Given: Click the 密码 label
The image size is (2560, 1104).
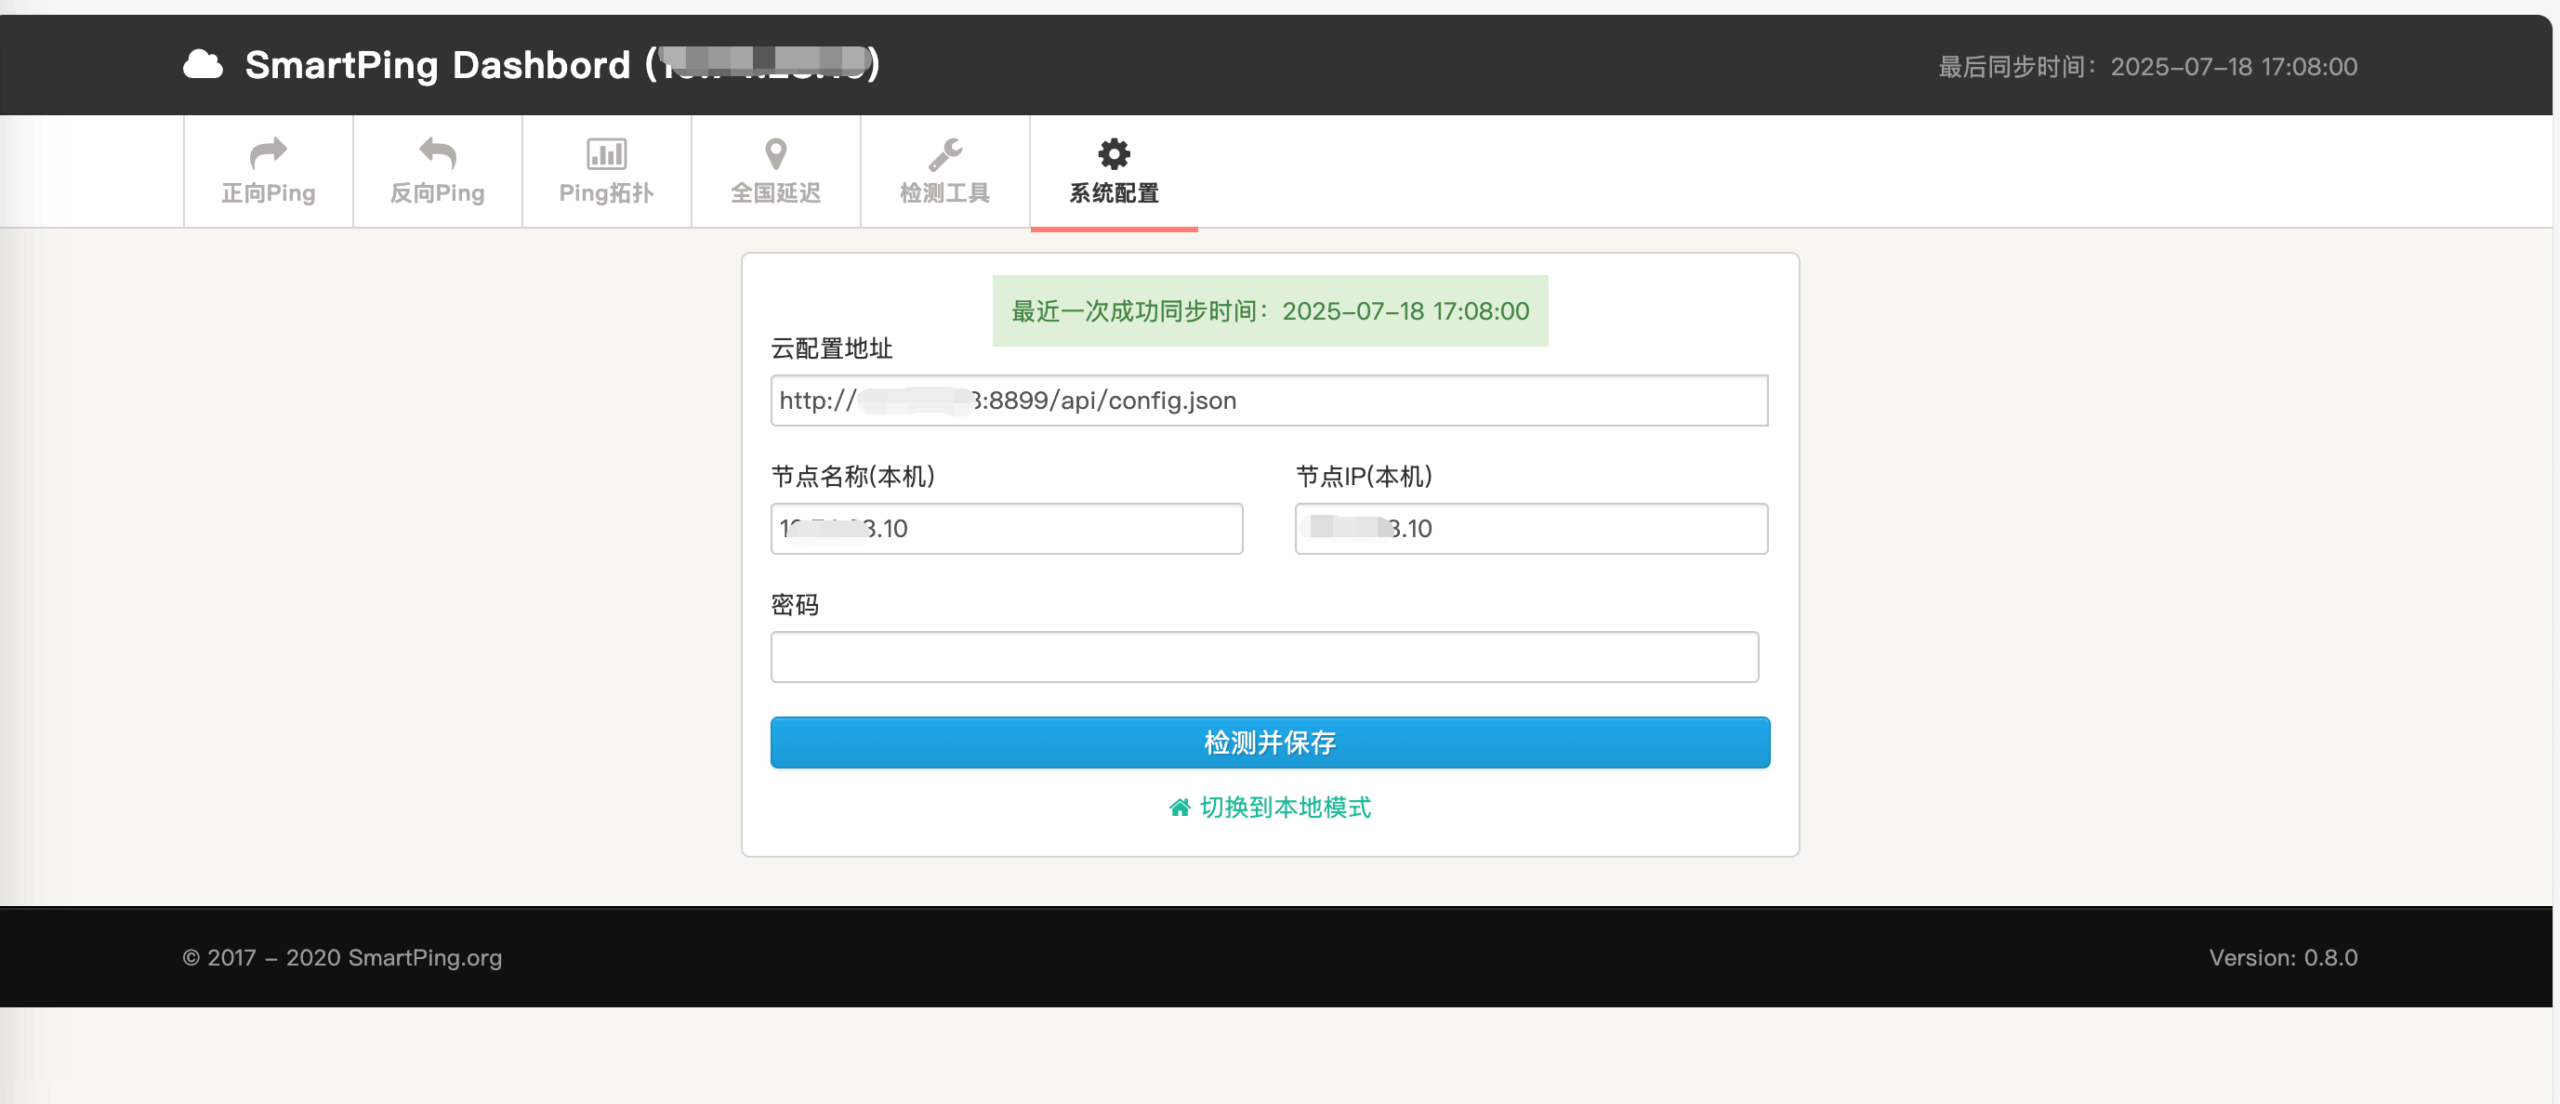Looking at the screenshot, I should pos(795,605).
